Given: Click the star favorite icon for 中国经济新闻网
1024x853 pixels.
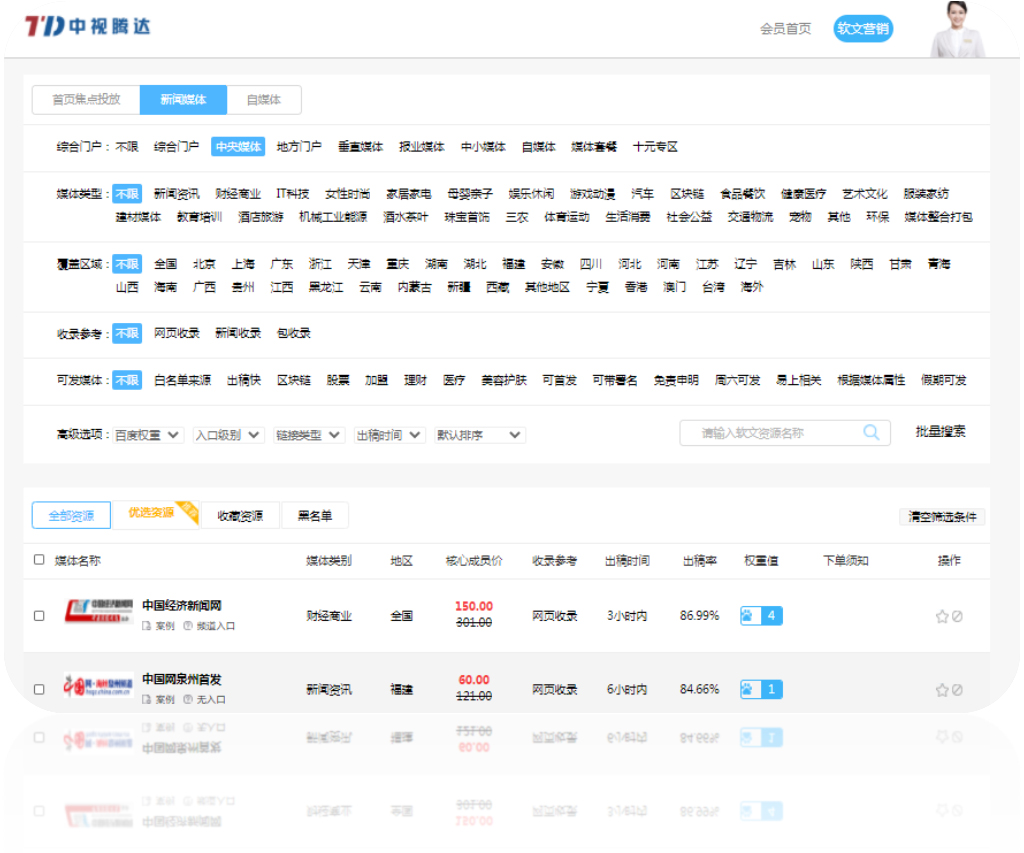Looking at the screenshot, I should tap(942, 616).
